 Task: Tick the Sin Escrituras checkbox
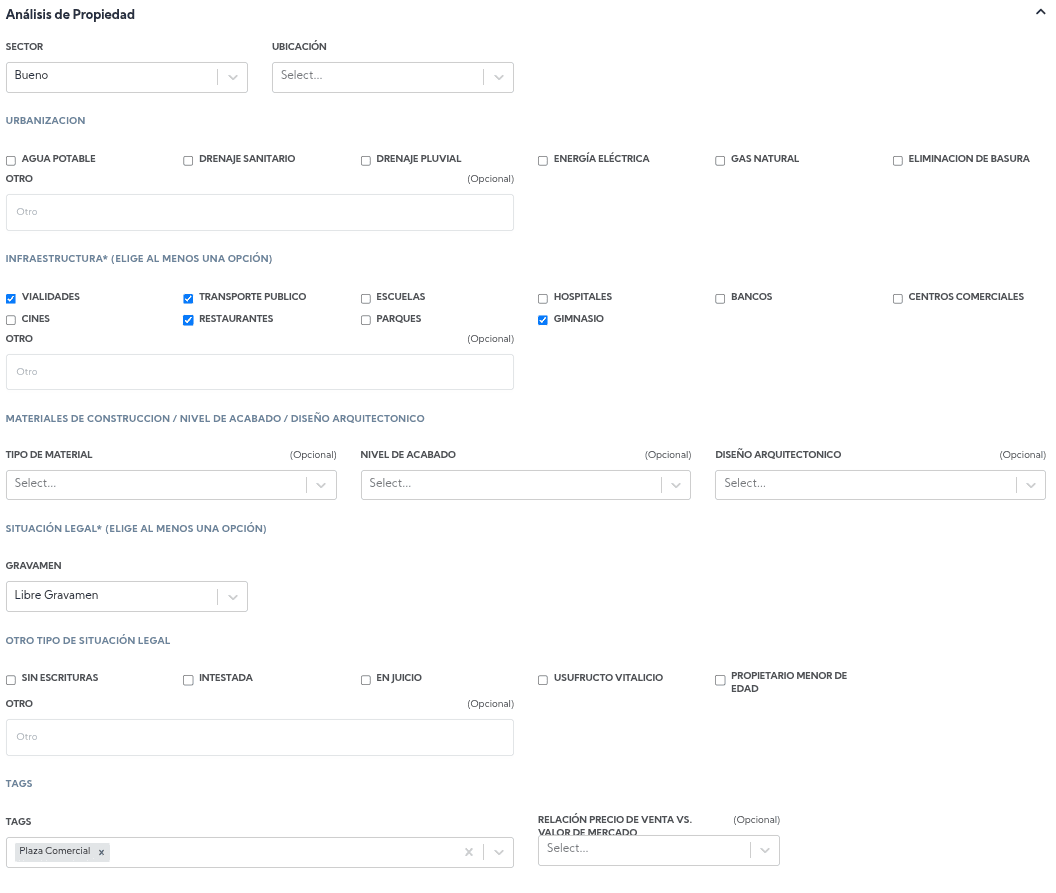[11, 680]
